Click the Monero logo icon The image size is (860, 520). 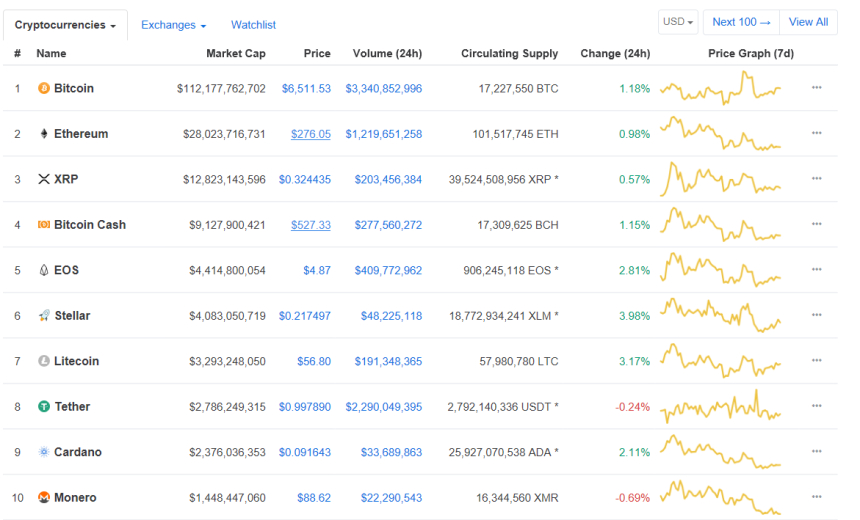[x=44, y=498]
